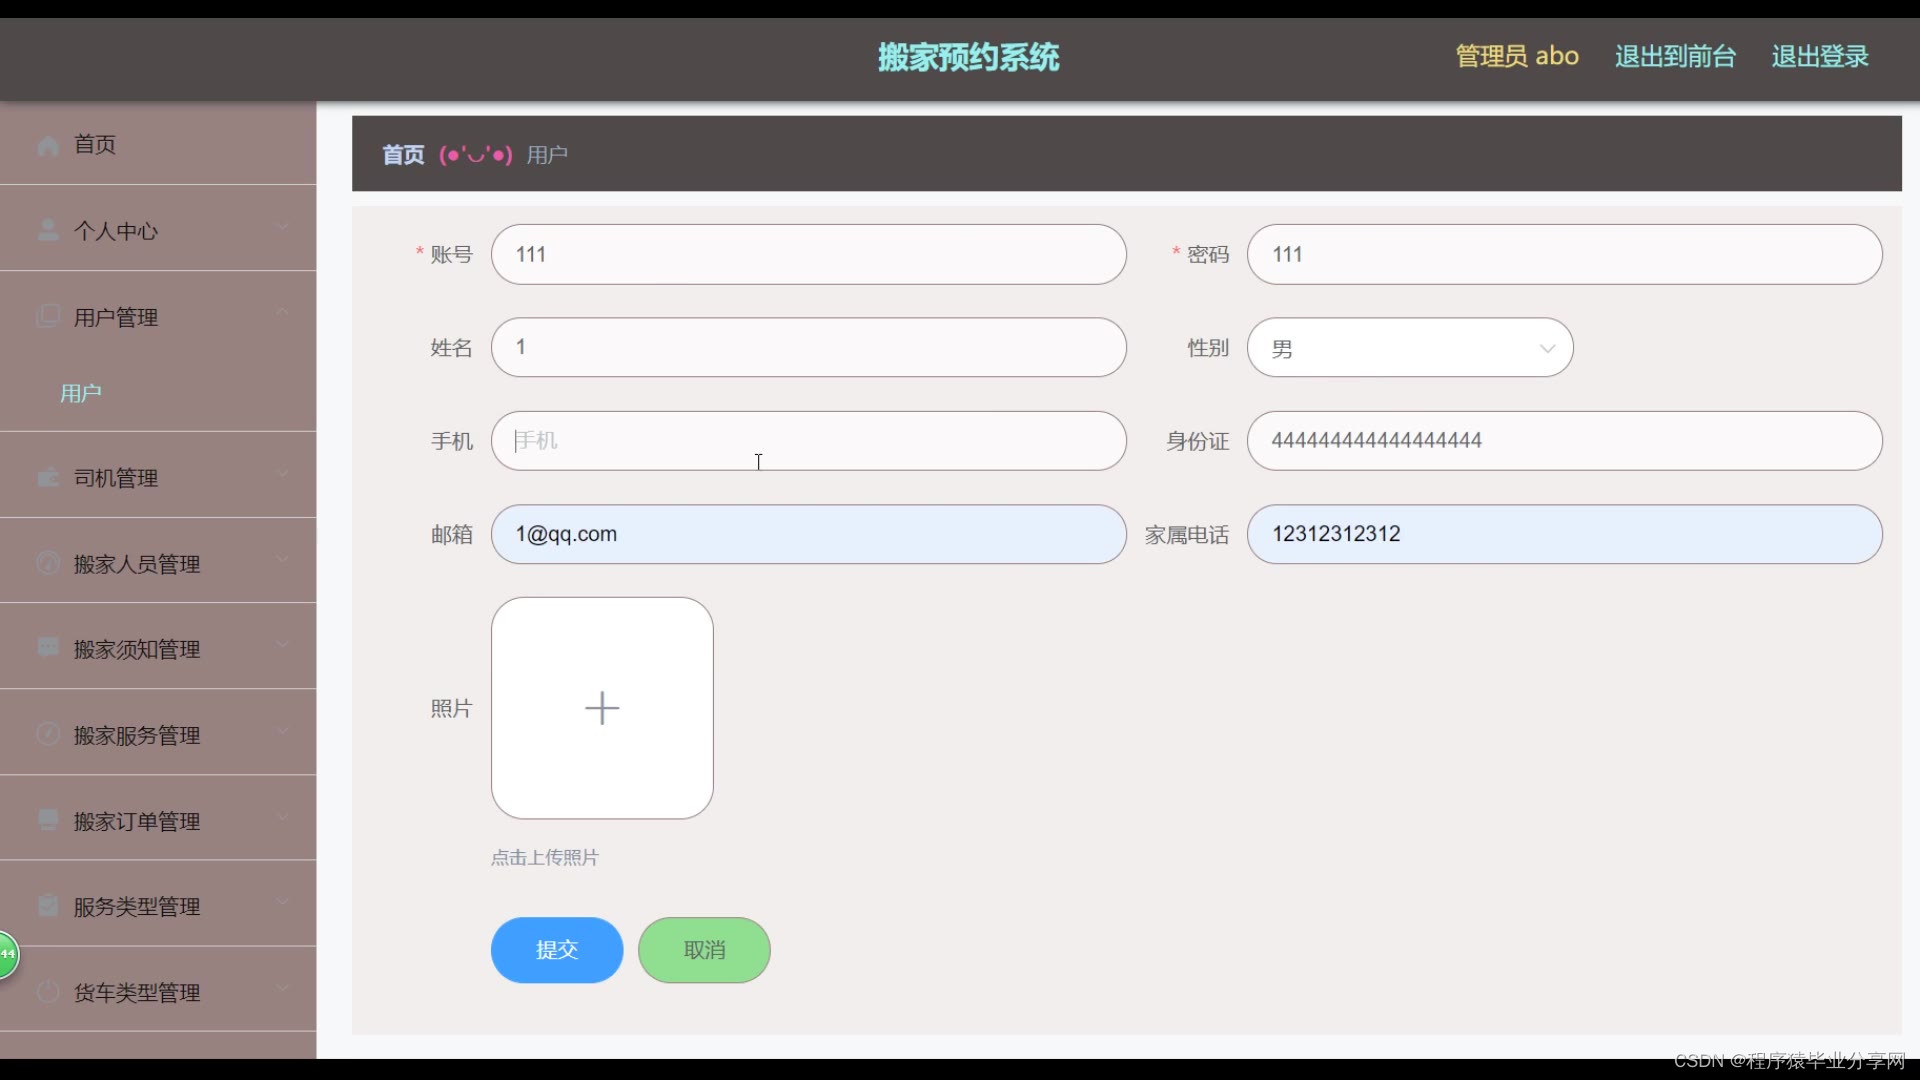The image size is (1920, 1080).
Task: Expand the 搬家服务管理 menu chevron
Action: coord(283,731)
